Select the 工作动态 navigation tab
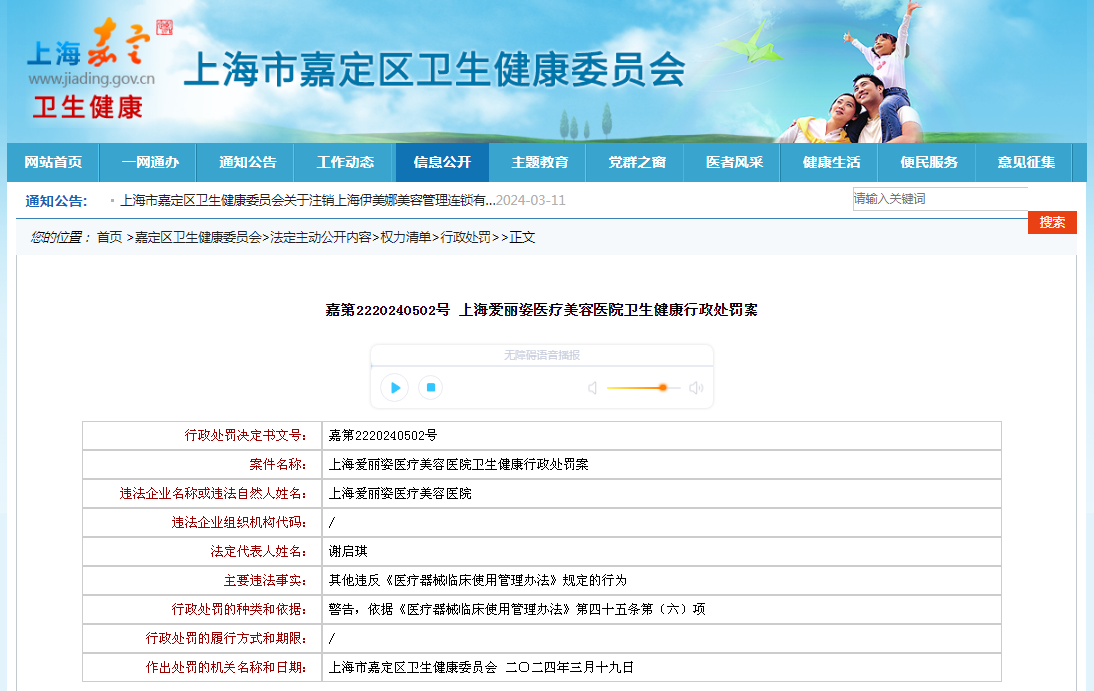This screenshot has width=1094, height=691. tap(345, 162)
